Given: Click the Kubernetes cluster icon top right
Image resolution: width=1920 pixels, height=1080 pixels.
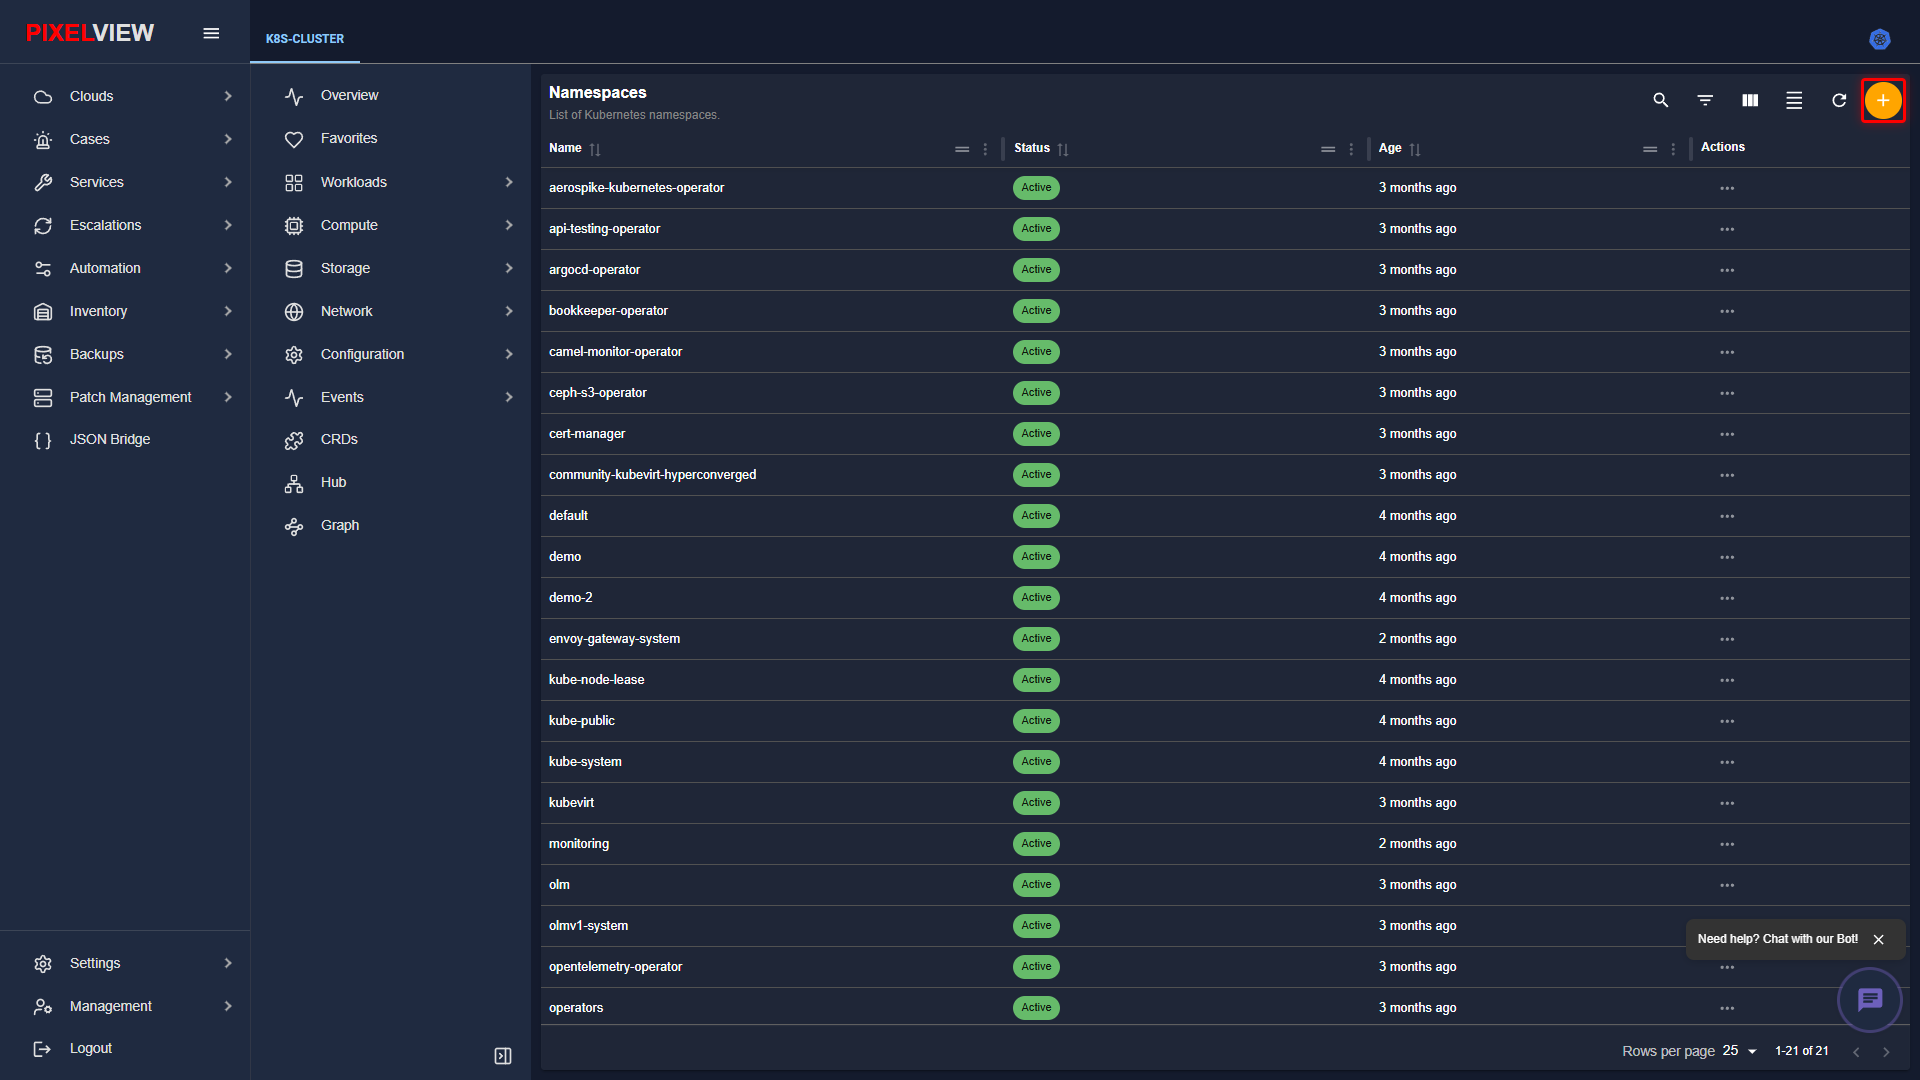Looking at the screenshot, I should 1879,39.
